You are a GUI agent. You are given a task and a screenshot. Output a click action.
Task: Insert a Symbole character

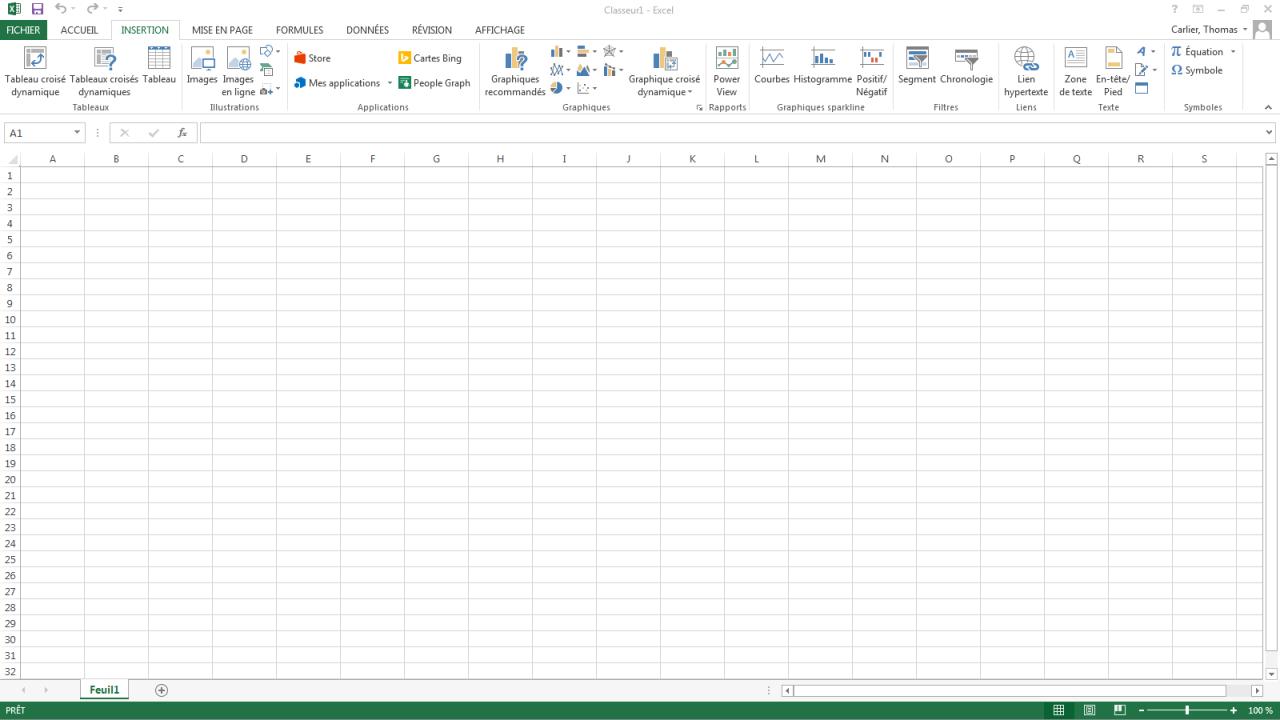pos(1197,71)
